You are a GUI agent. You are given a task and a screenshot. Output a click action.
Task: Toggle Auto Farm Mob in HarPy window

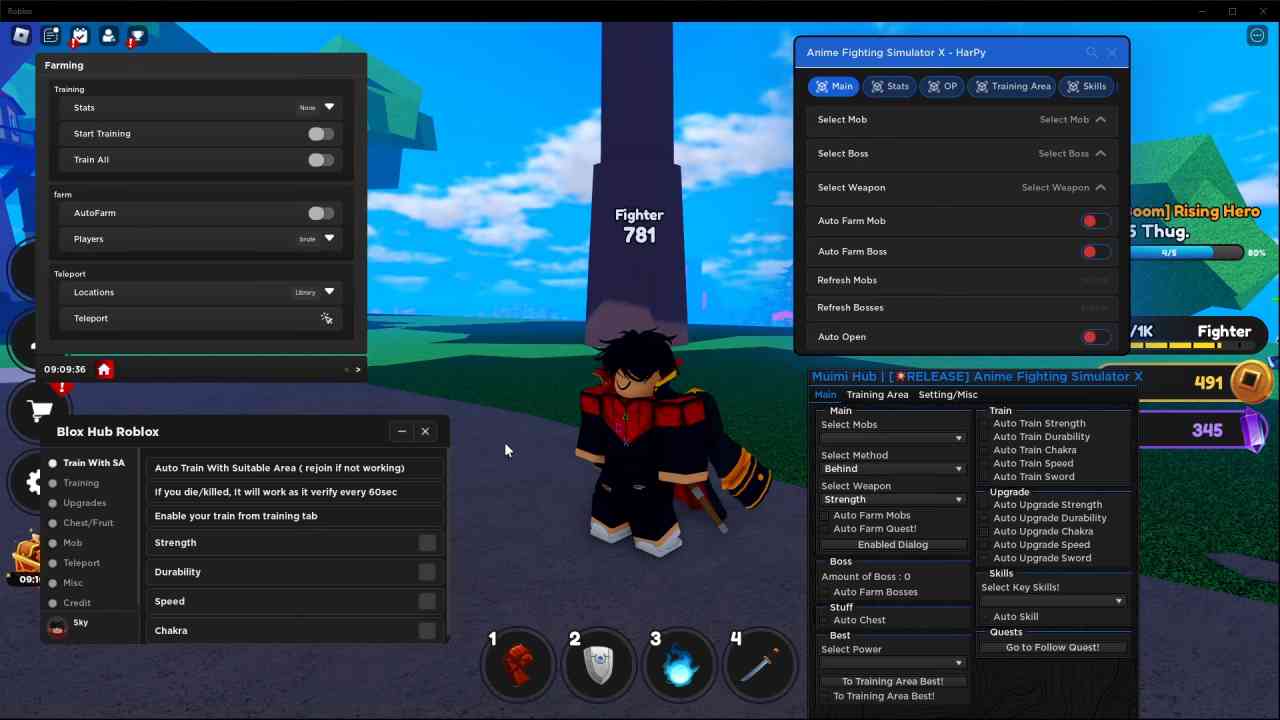1094,221
